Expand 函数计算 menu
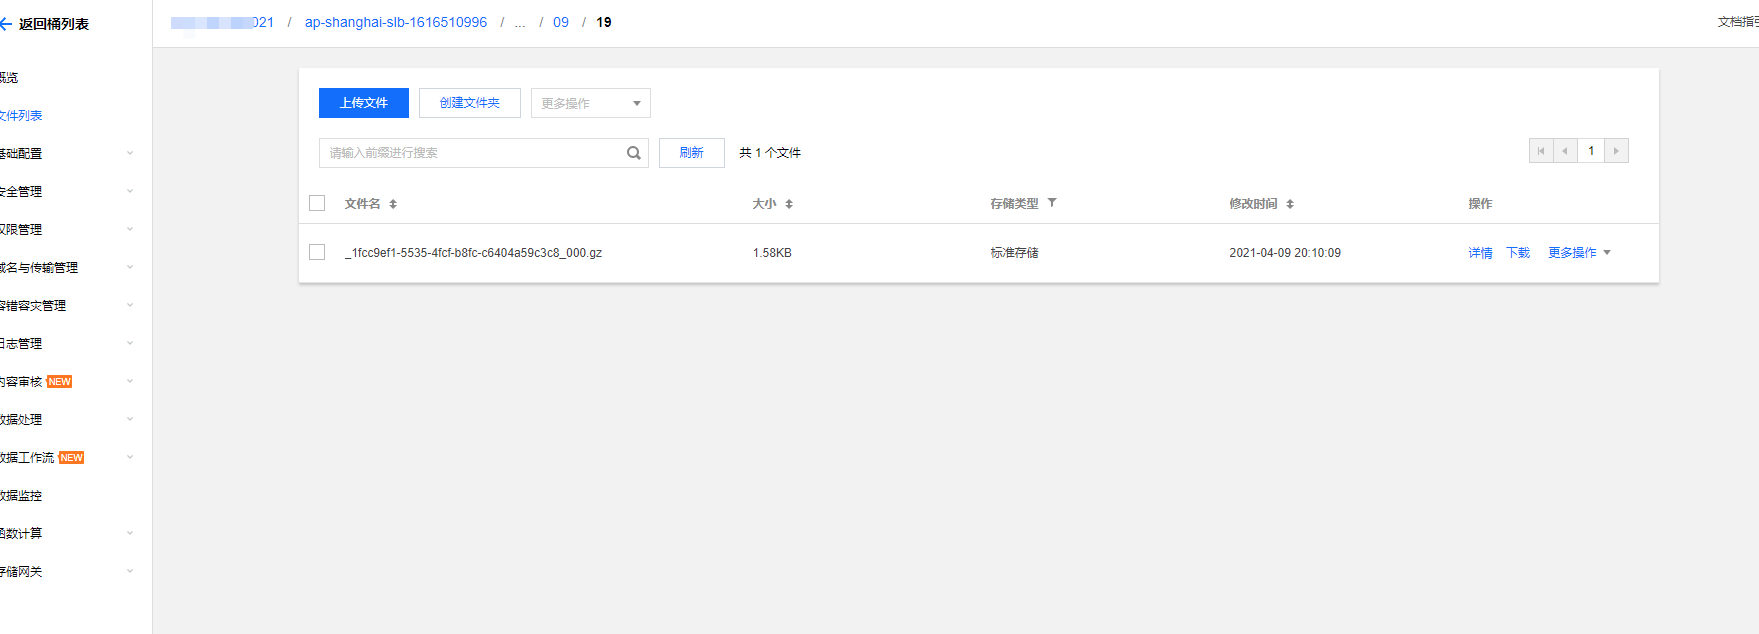The height and width of the screenshot is (634, 1759). point(130,533)
